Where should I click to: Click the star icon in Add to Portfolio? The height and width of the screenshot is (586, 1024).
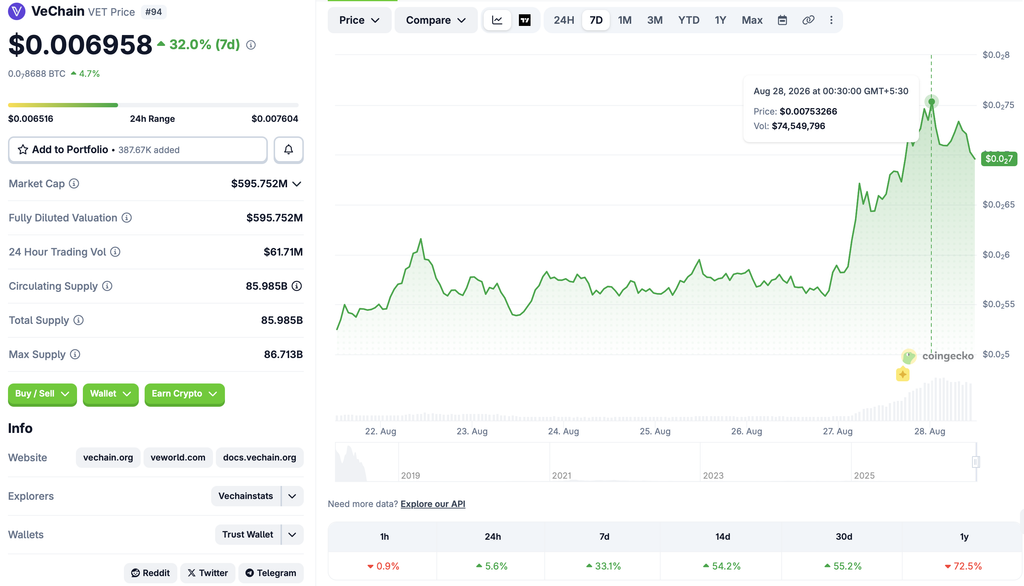(x=23, y=150)
